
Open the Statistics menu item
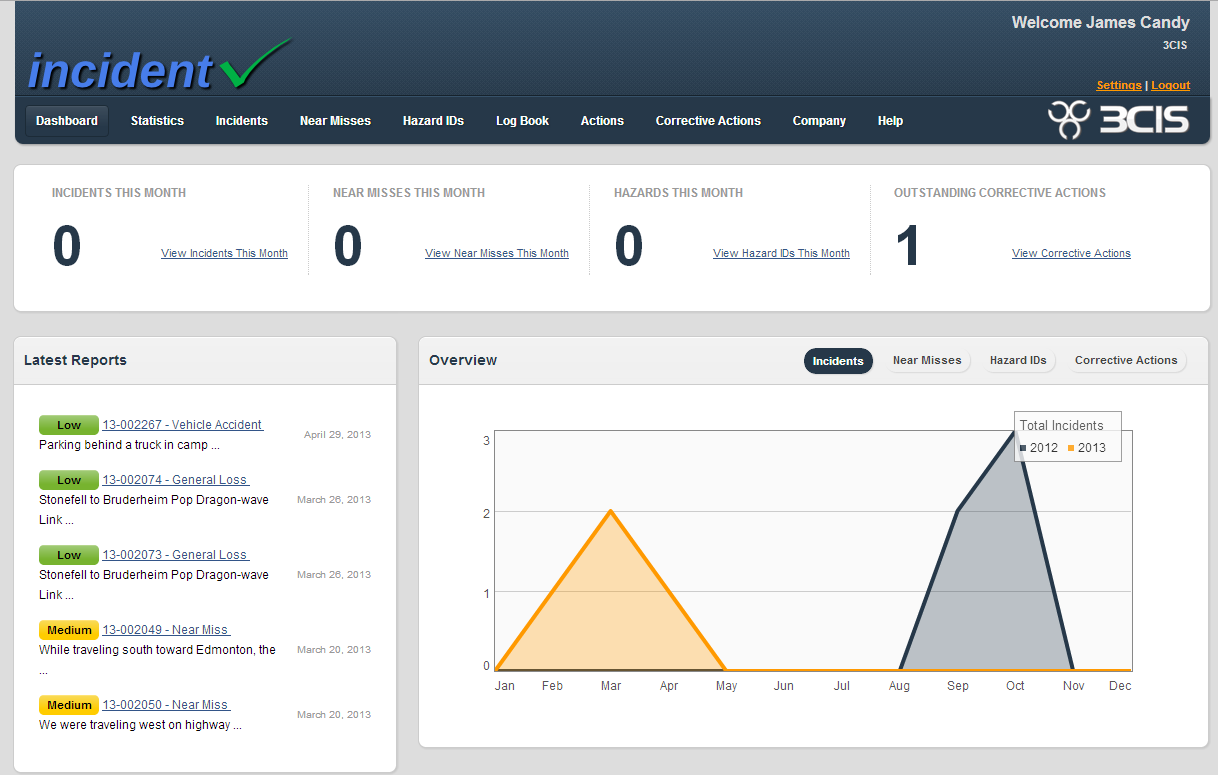(157, 121)
